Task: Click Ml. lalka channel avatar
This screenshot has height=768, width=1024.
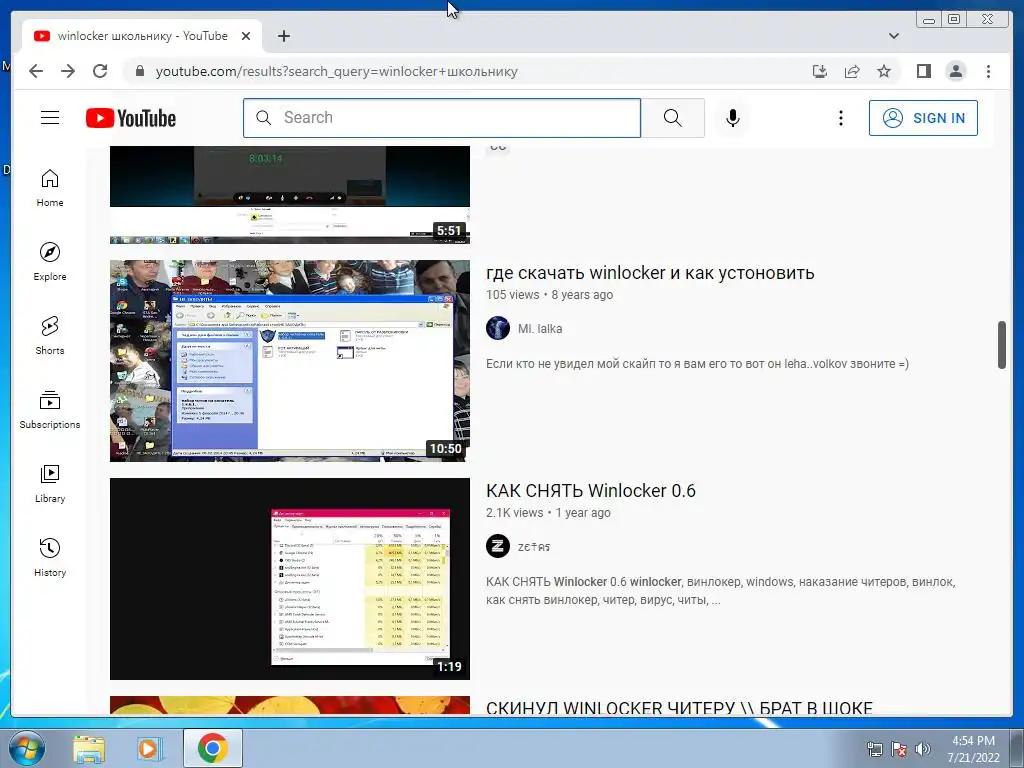Action: pyautogui.click(x=498, y=328)
